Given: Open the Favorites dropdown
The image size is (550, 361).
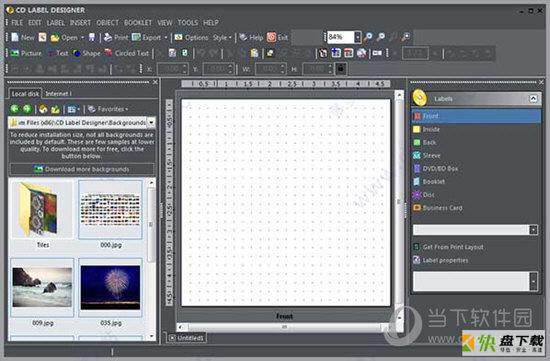Looking at the screenshot, I should click(108, 109).
